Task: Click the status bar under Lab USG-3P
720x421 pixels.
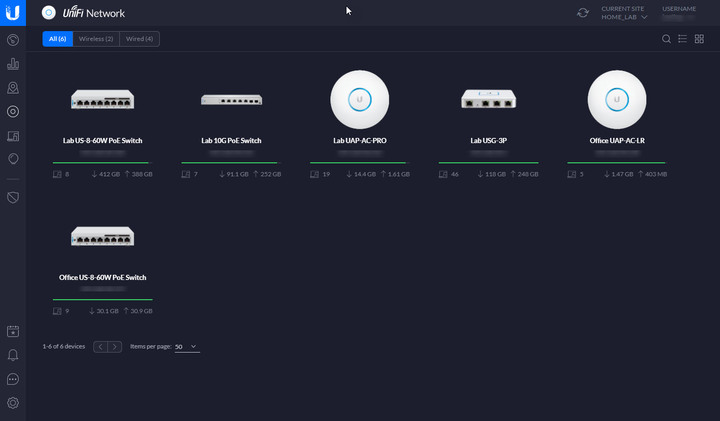Action: (x=488, y=163)
